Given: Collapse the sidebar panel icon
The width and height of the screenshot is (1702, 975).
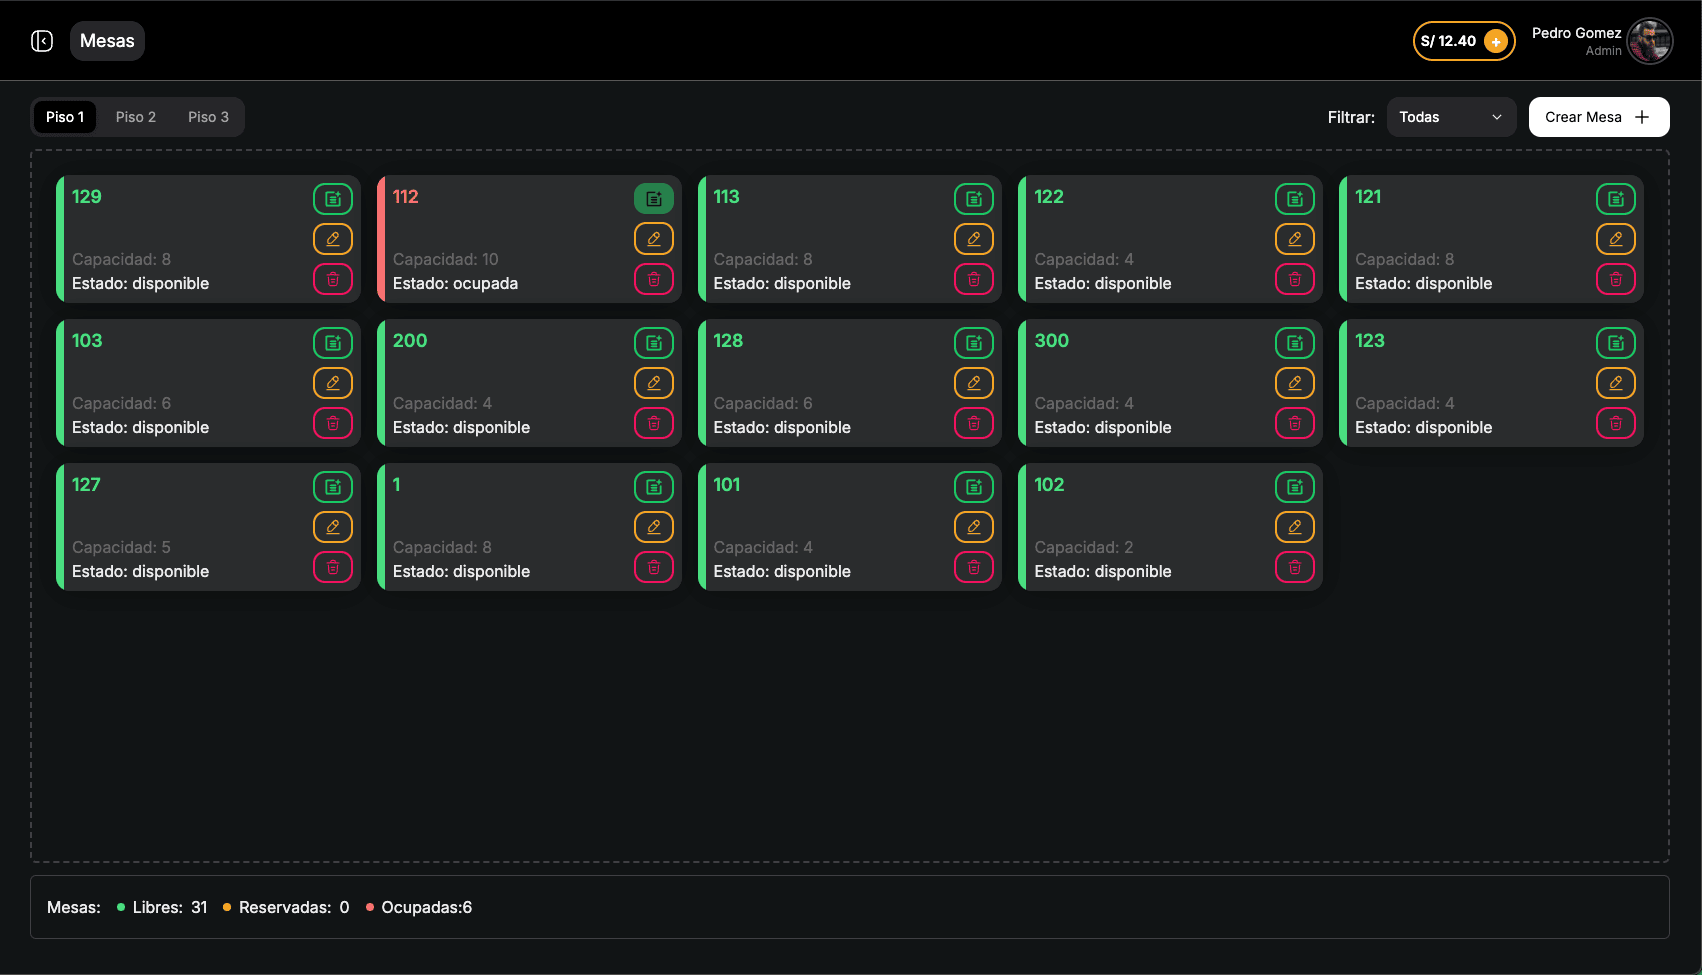Looking at the screenshot, I should click(x=42, y=41).
